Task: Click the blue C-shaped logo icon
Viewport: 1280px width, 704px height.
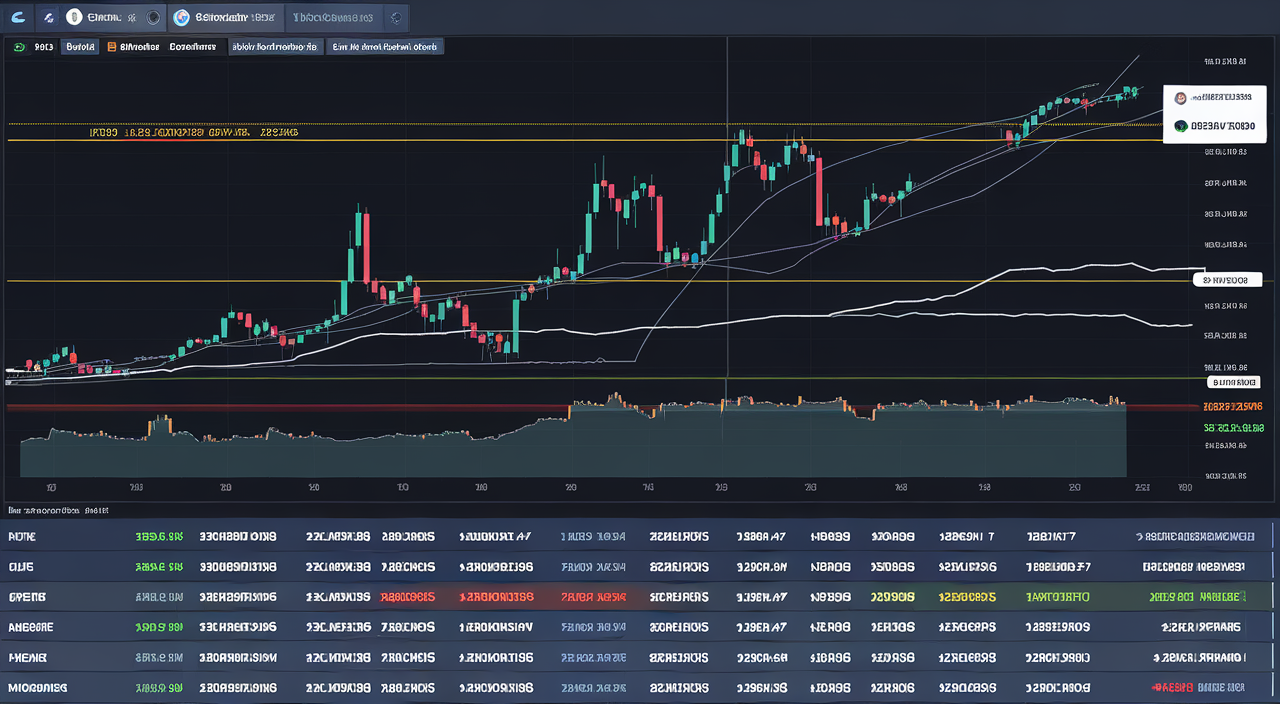Action: (x=18, y=17)
